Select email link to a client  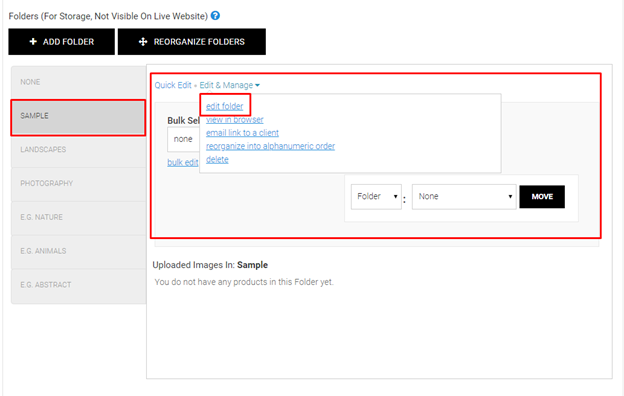(242, 133)
